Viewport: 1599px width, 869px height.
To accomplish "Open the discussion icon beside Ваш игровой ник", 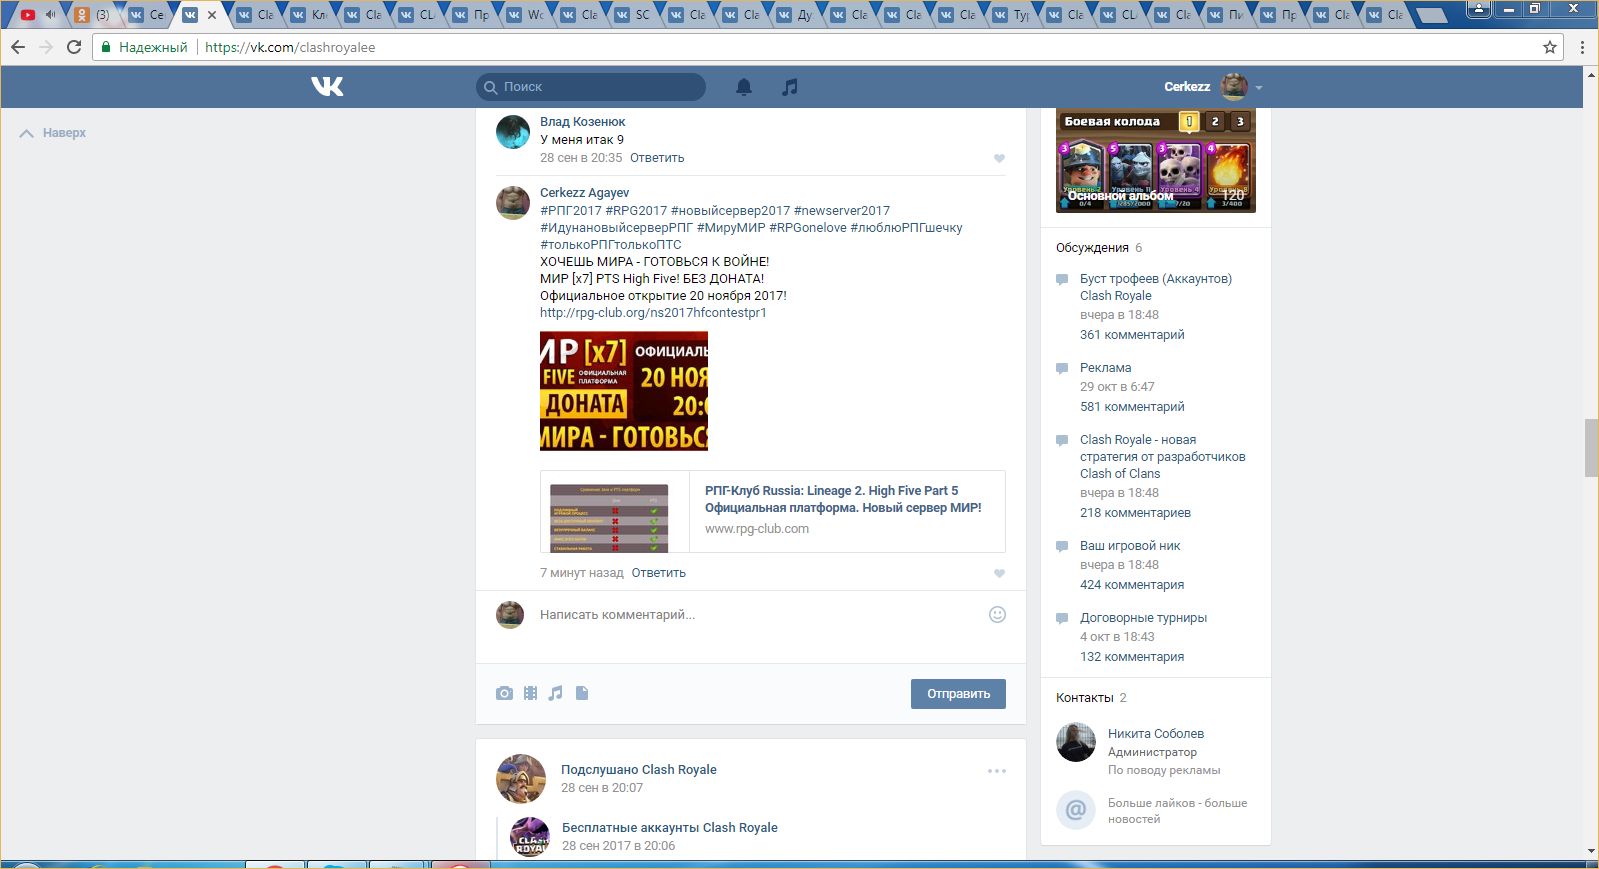I will click(x=1062, y=546).
